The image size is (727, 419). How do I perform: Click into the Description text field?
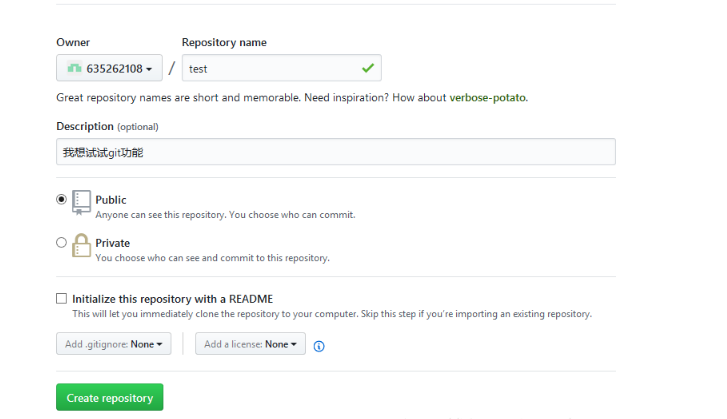(x=336, y=152)
